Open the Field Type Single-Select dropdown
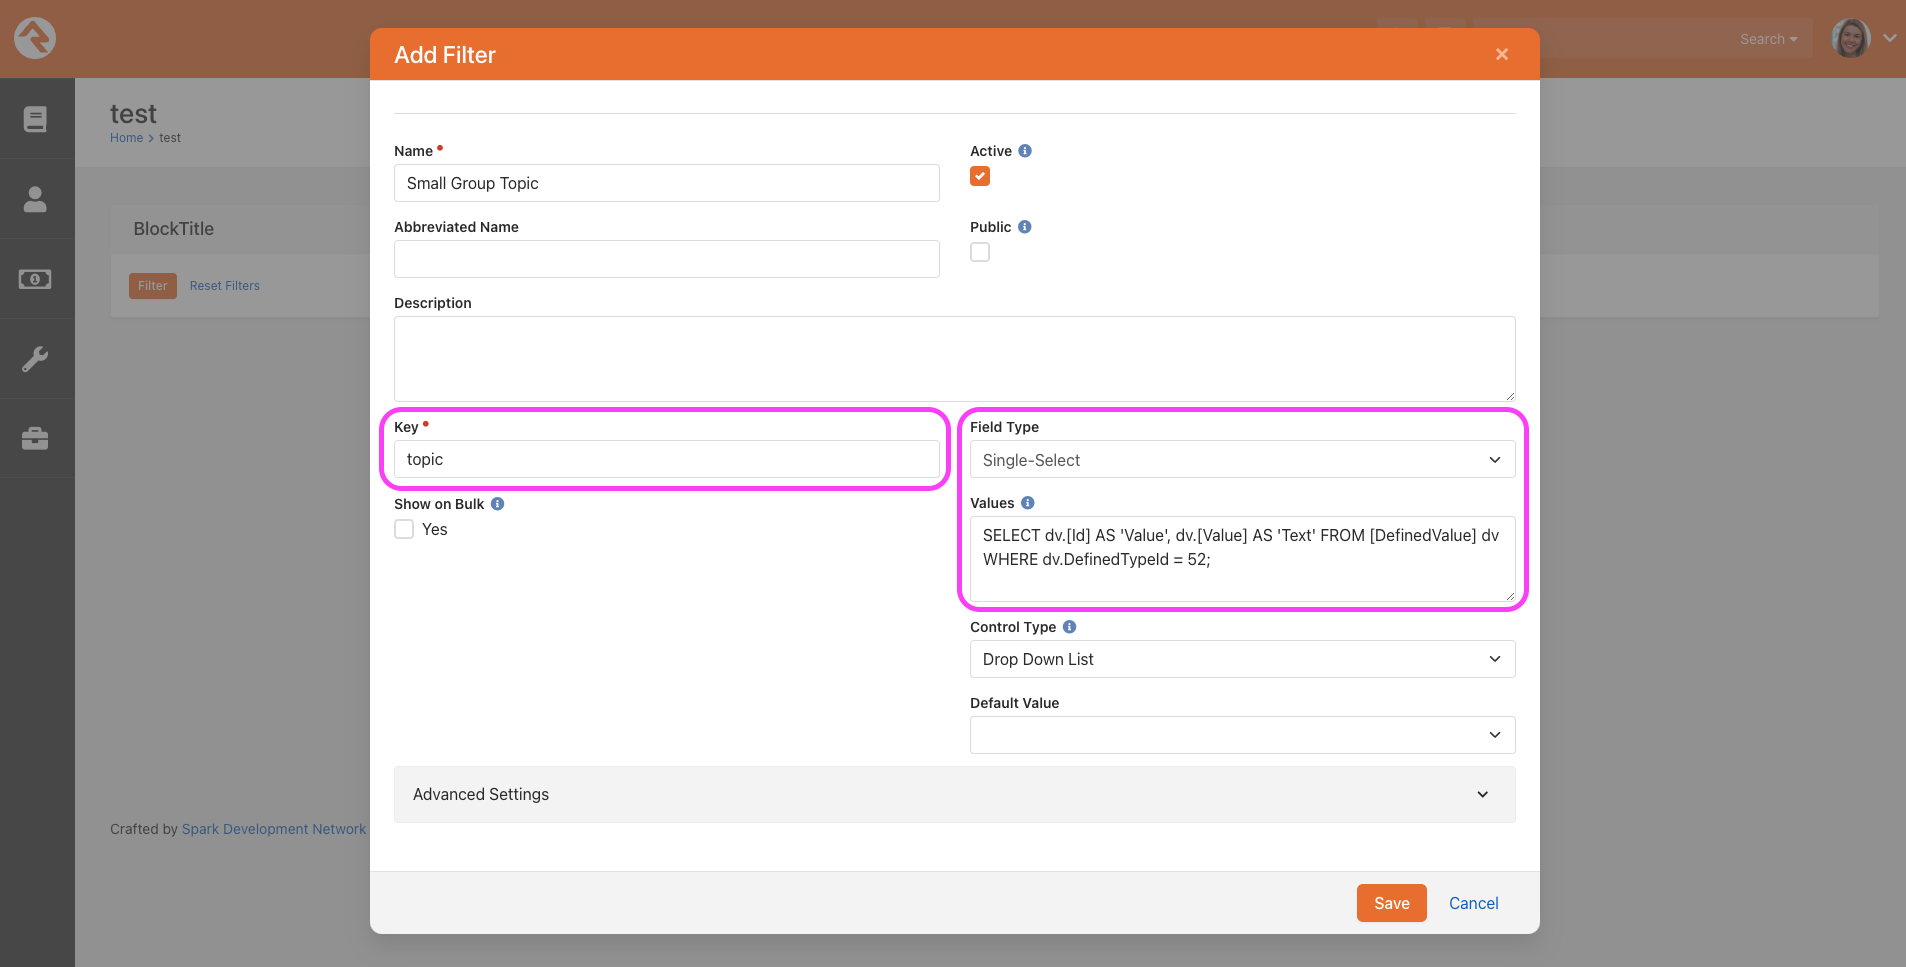 1243,460
